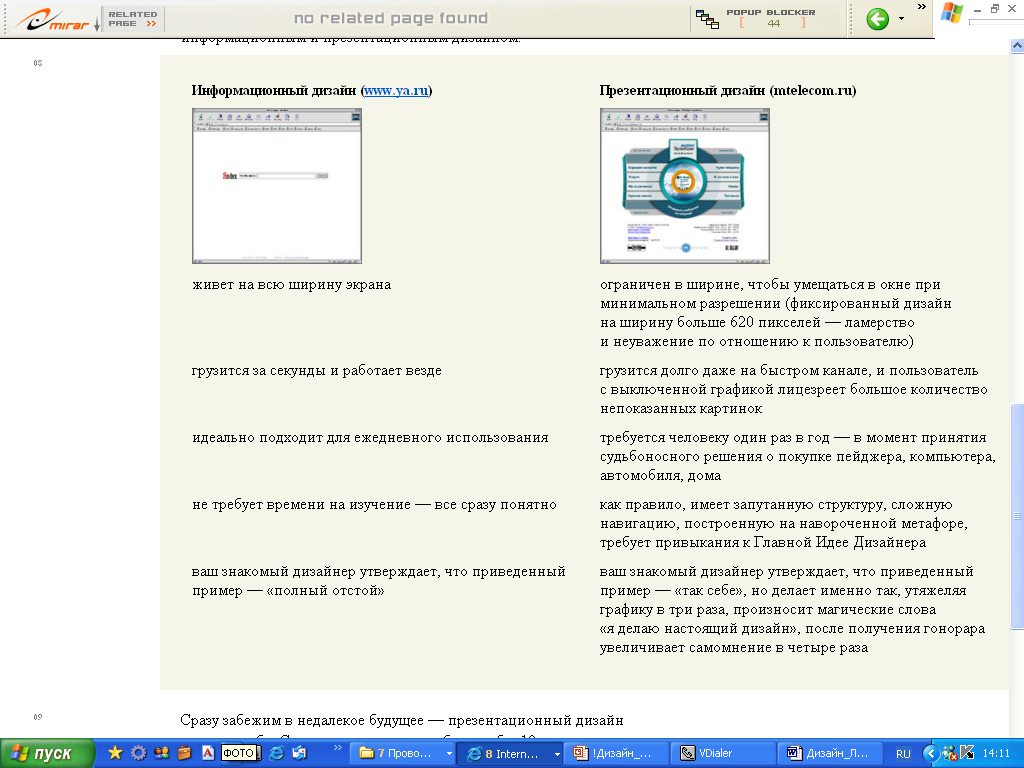Expand hidden tray icons arrow

(x=931, y=753)
